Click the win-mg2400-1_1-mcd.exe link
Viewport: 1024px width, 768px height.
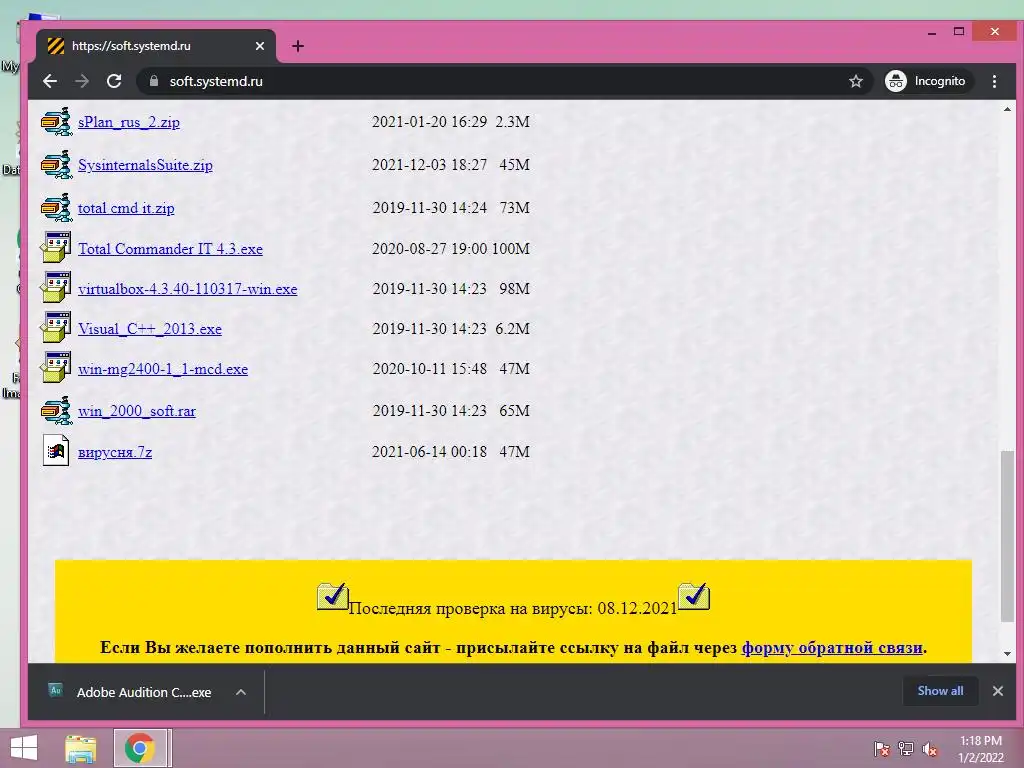(x=163, y=369)
